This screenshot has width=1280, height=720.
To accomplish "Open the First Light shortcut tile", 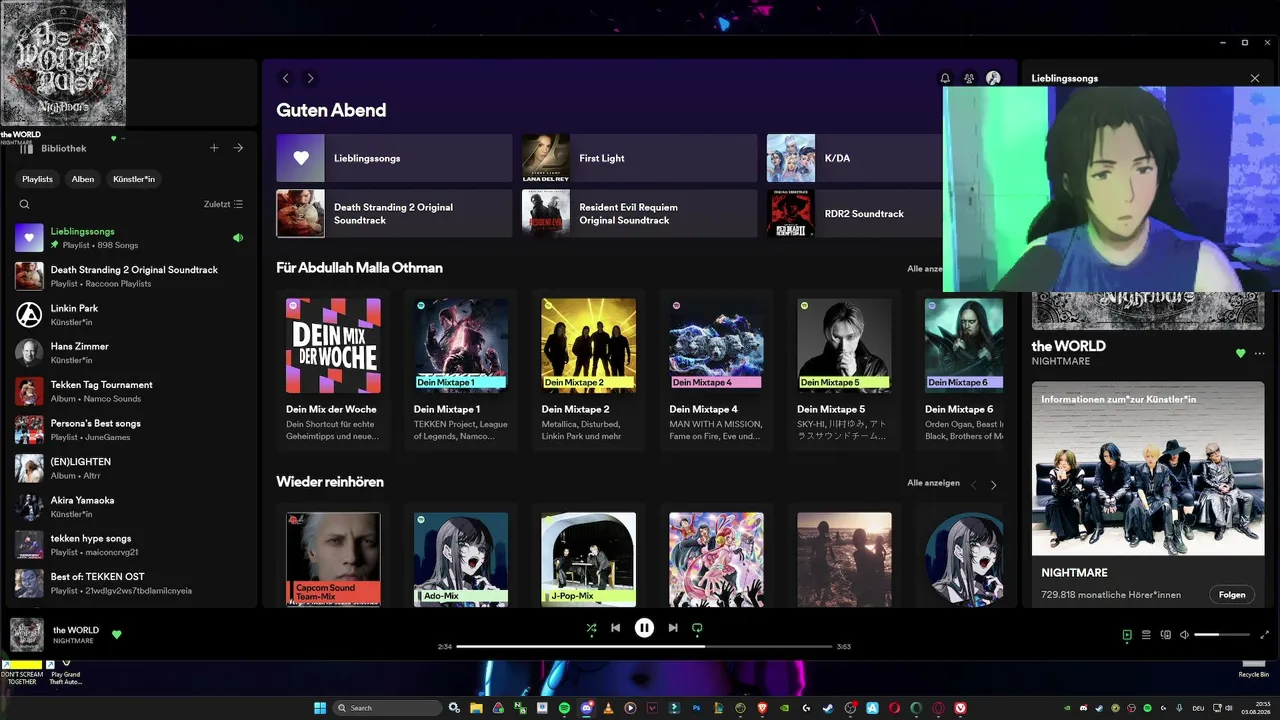I will 639,158.
